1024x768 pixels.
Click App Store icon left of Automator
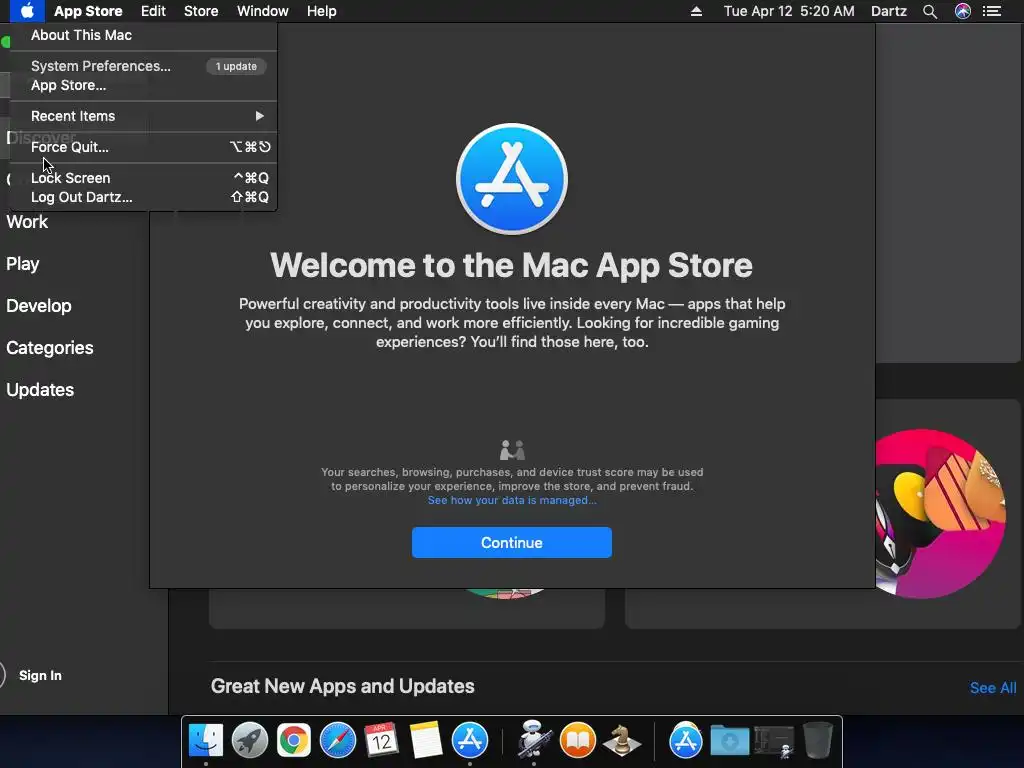(x=470, y=741)
